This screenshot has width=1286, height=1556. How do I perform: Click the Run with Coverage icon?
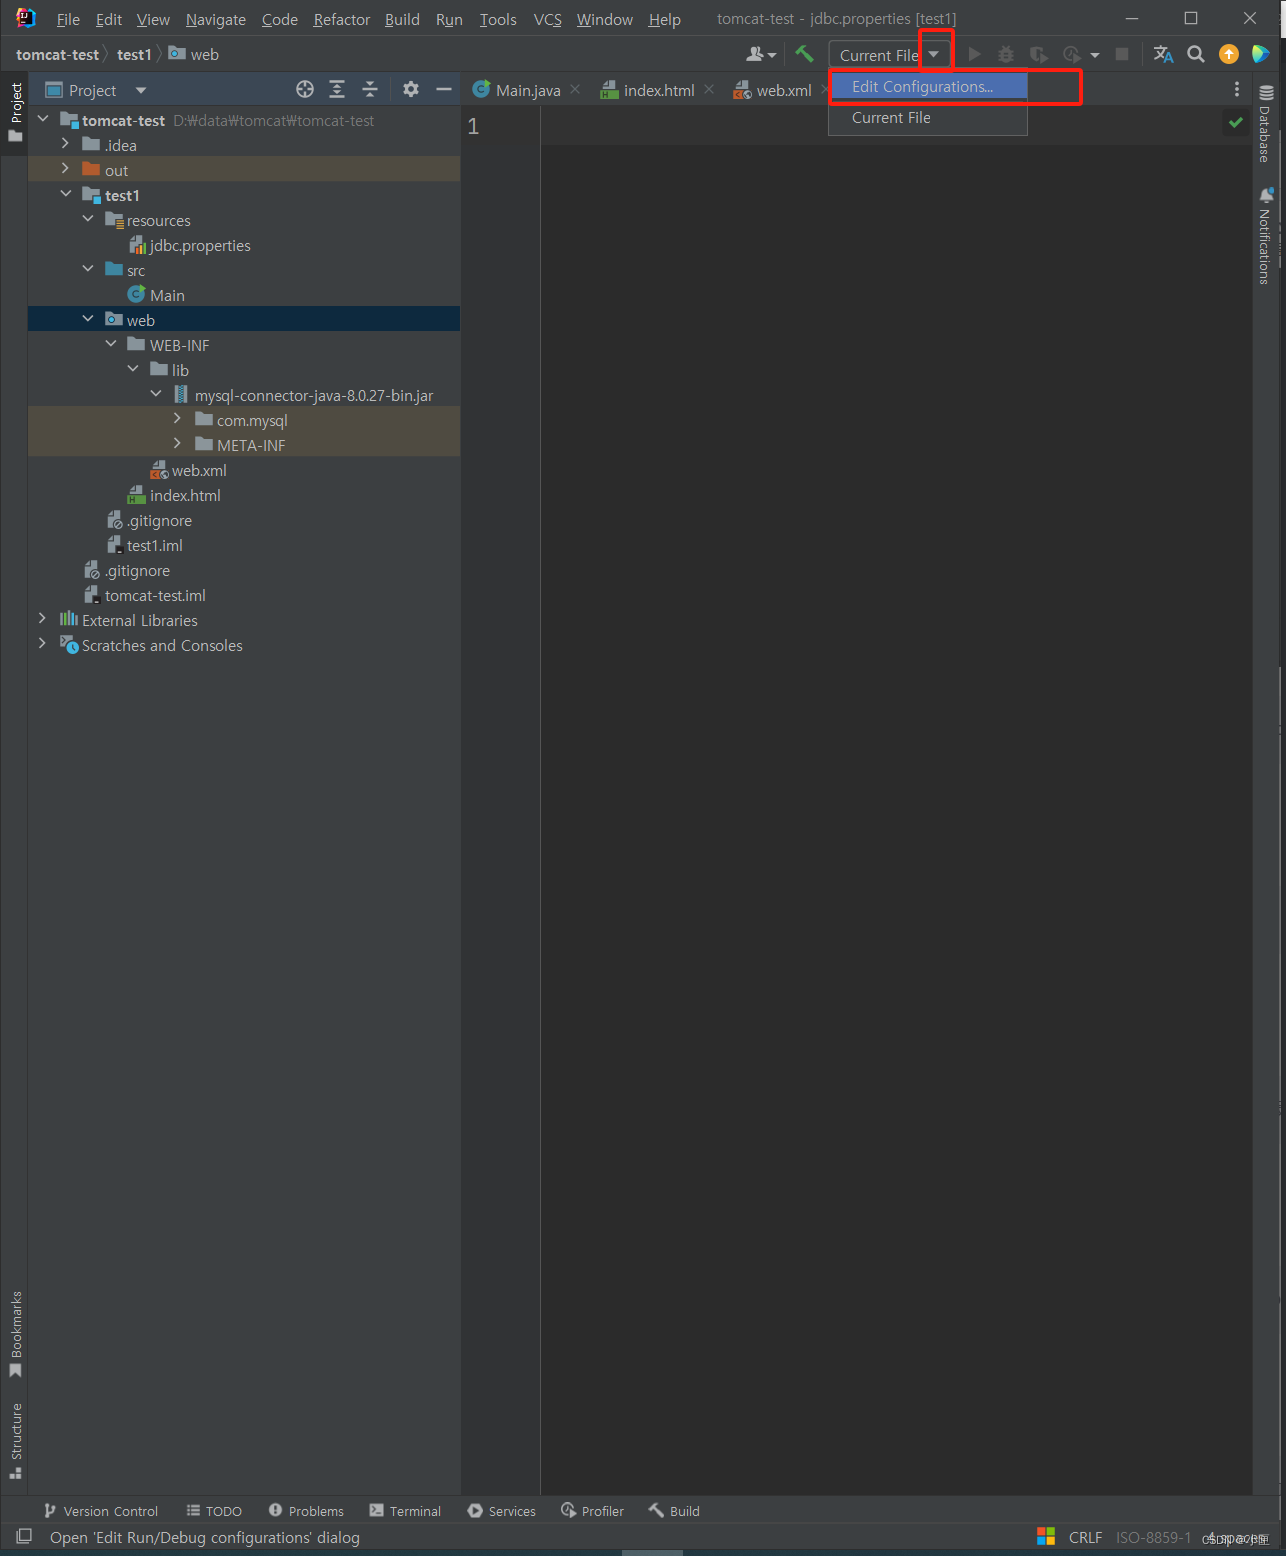tap(1039, 54)
